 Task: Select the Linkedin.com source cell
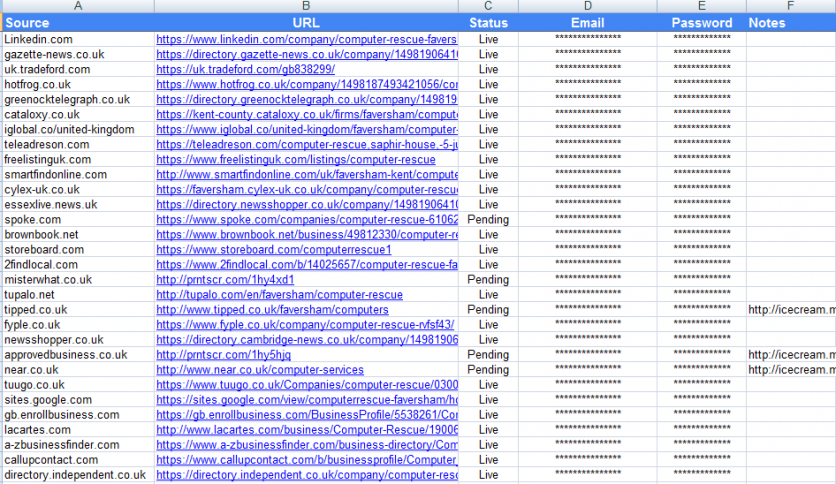[78, 39]
